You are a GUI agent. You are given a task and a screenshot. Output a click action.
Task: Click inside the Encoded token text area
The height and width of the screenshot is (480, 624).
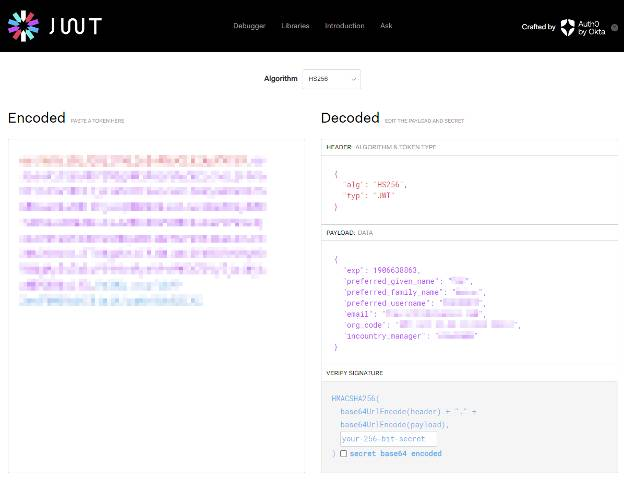(x=156, y=306)
